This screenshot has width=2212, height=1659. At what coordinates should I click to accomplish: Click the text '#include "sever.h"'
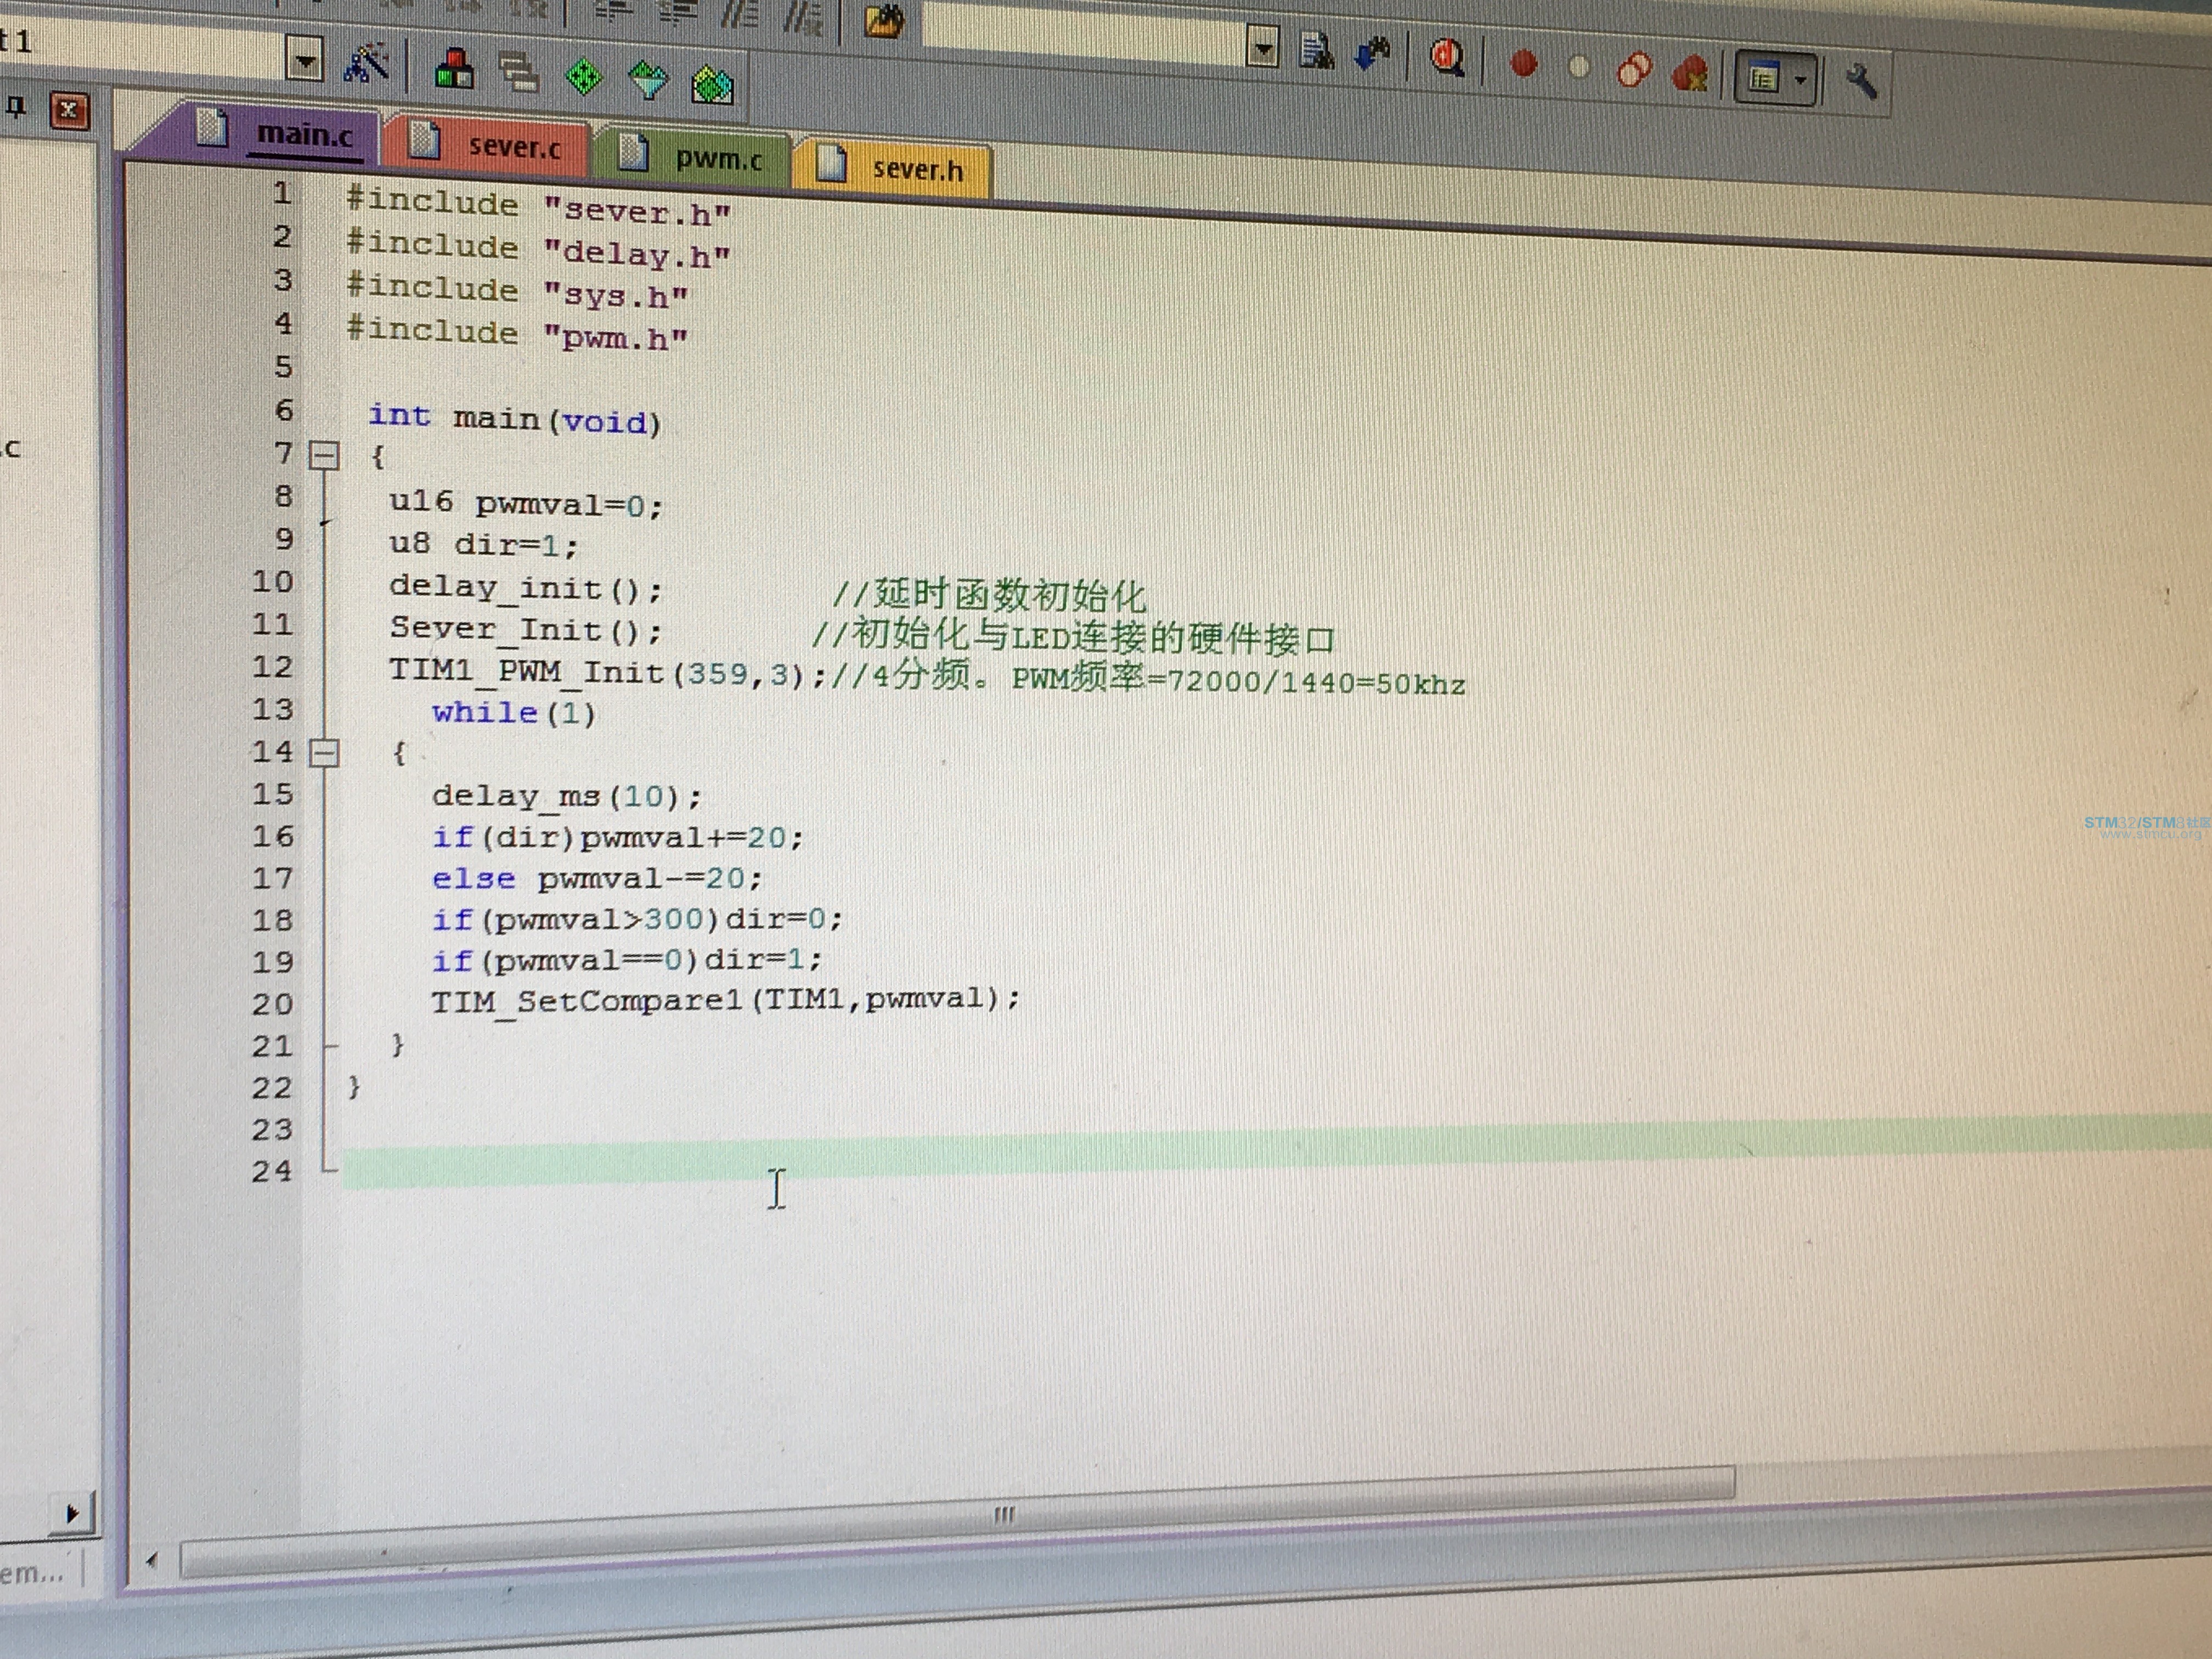(538, 207)
